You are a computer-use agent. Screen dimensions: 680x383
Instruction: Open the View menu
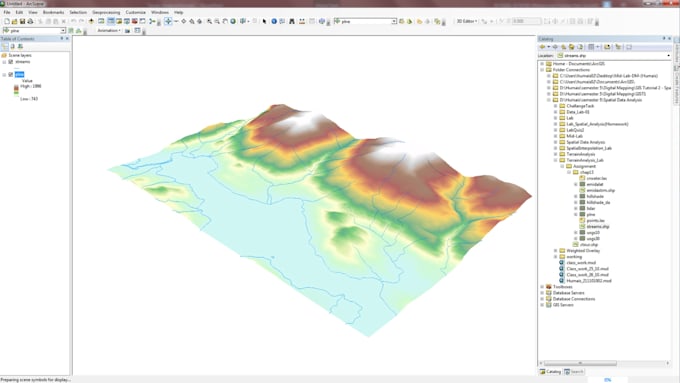coord(33,13)
